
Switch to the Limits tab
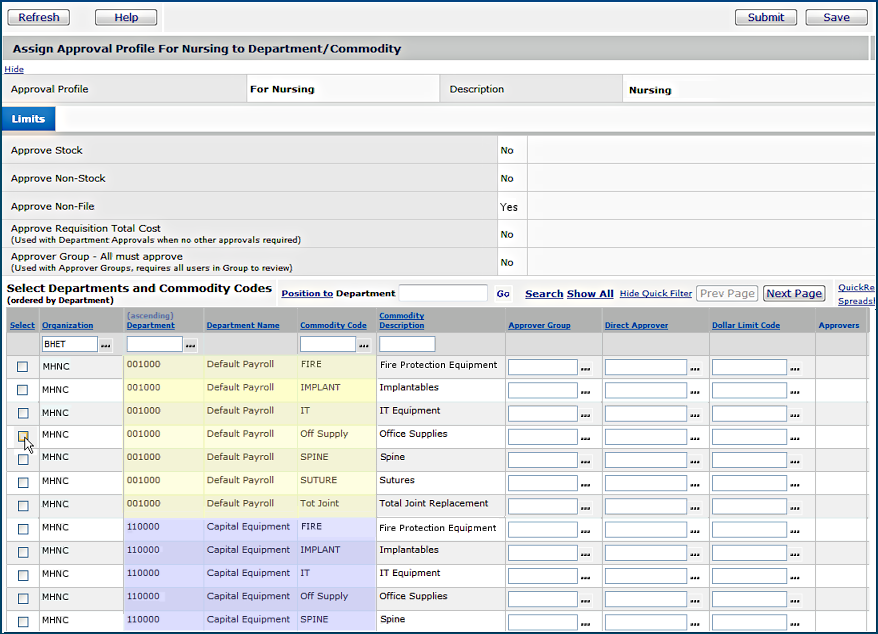coord(28,119)
